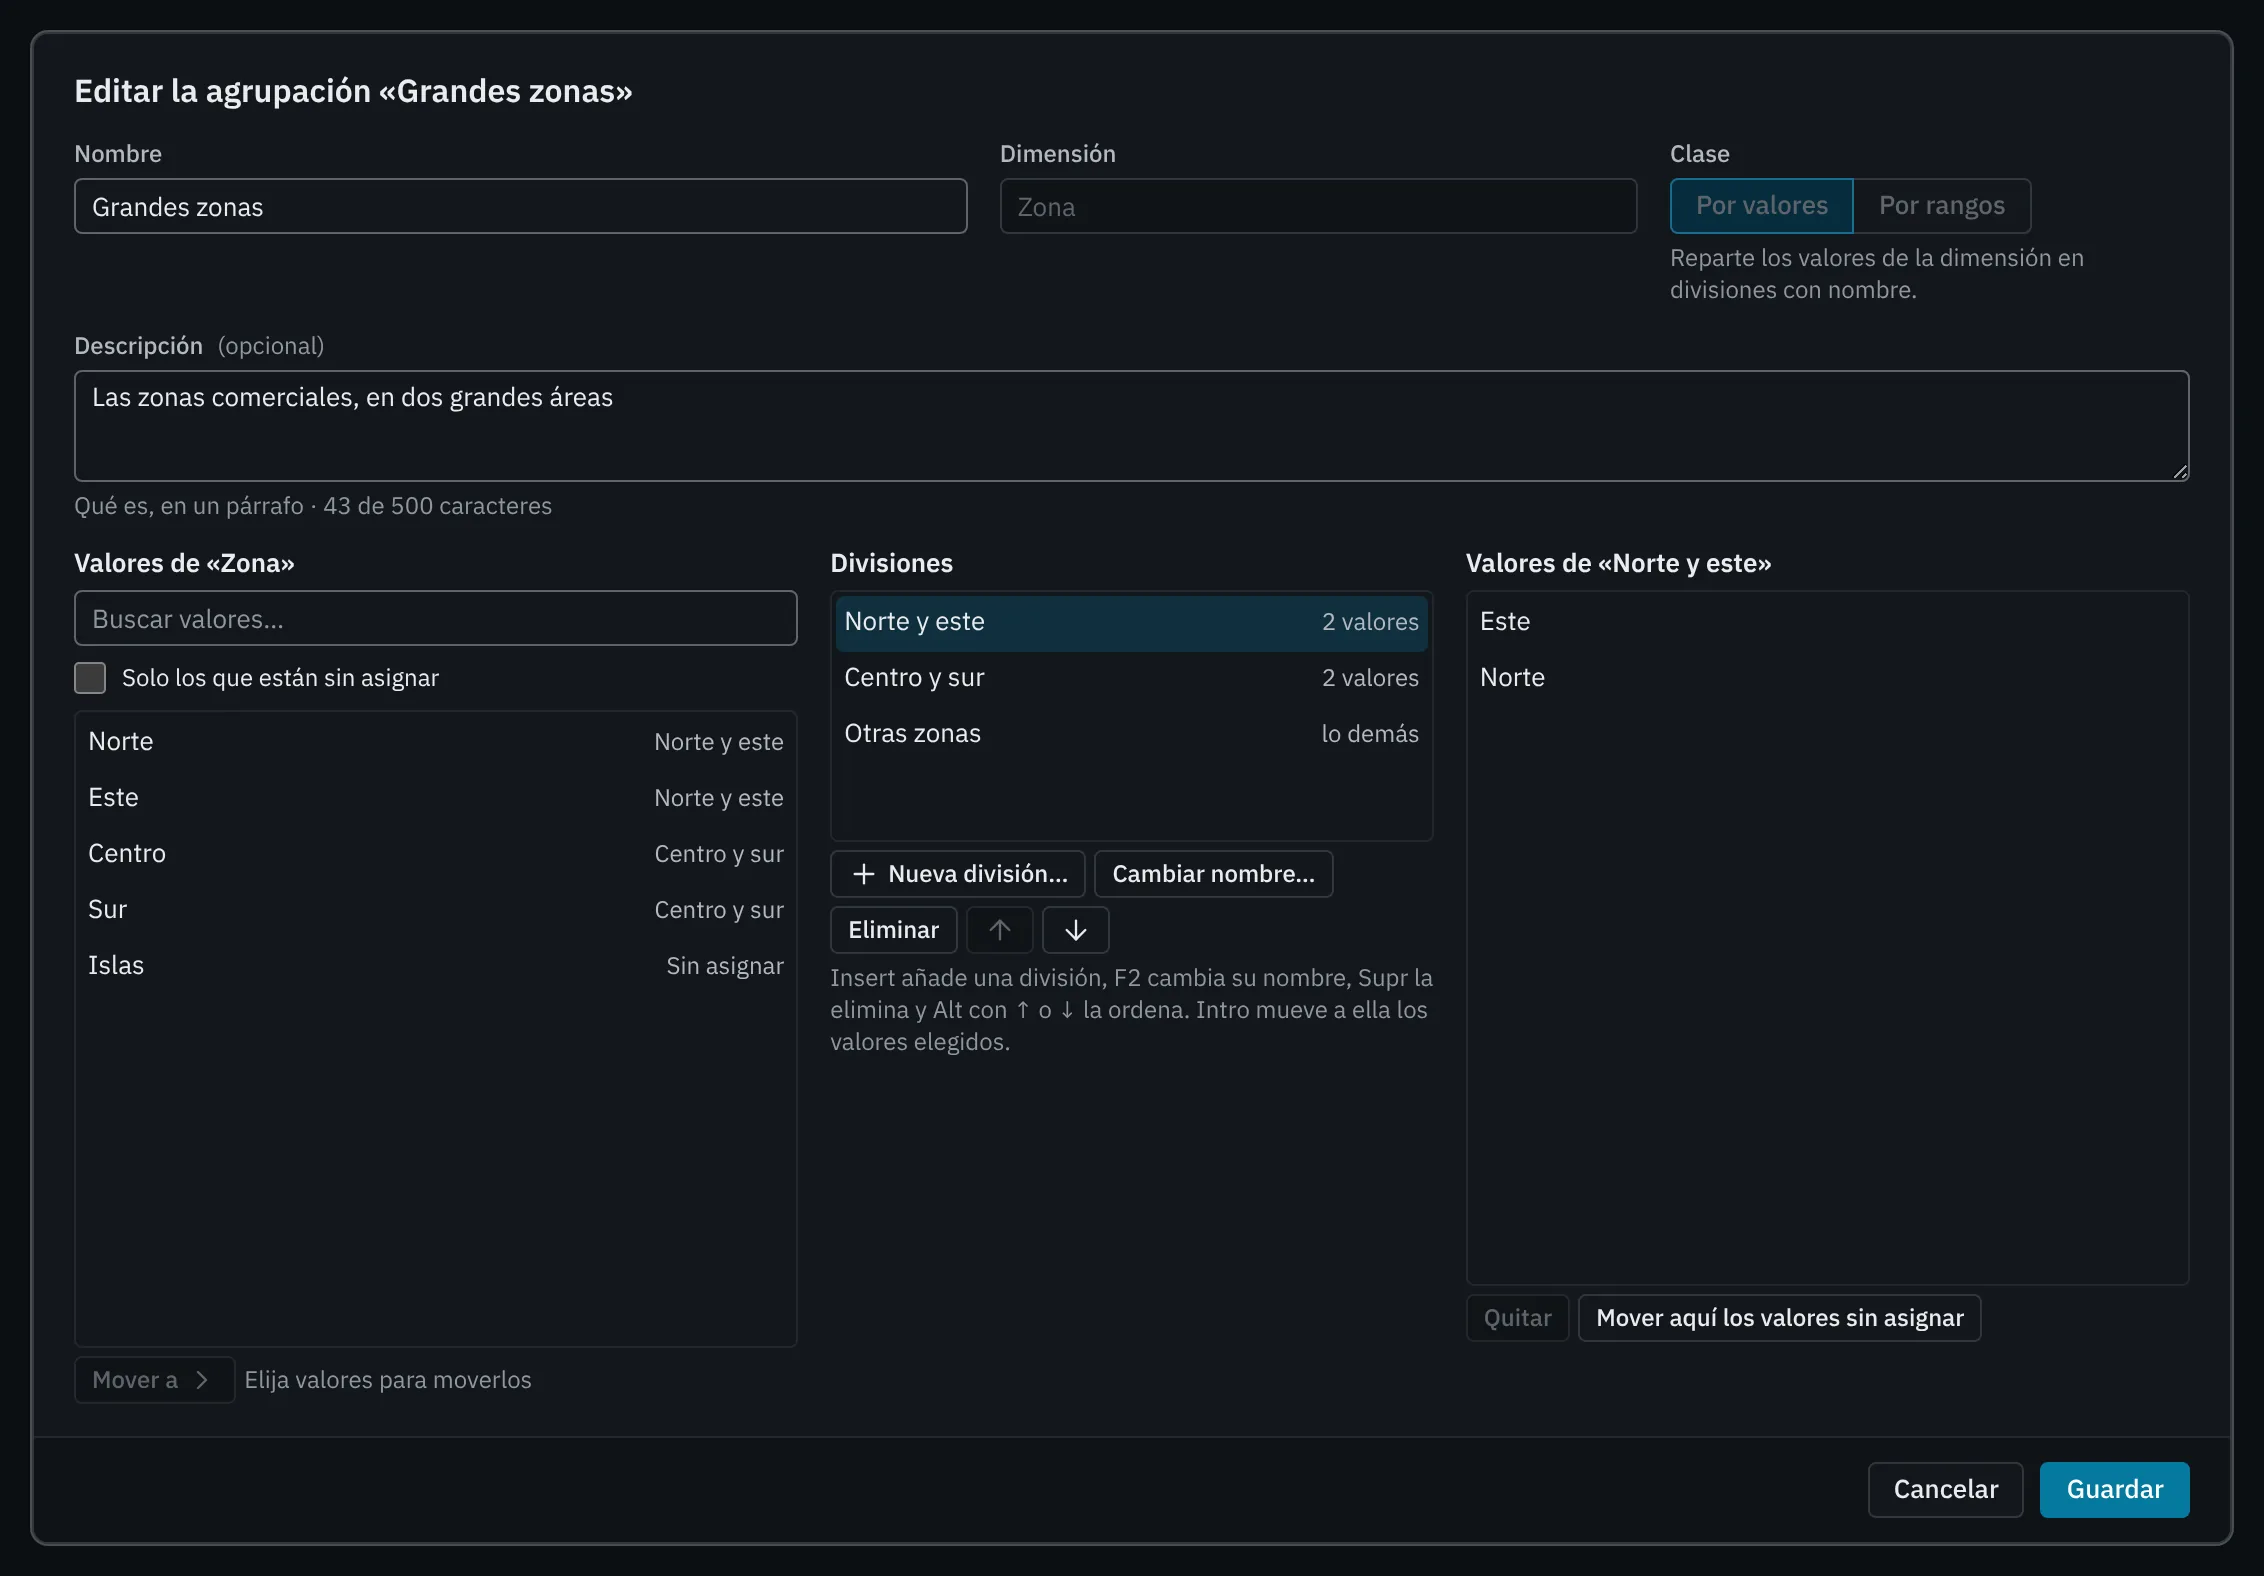
Task: Select unassigned 'Islas' value row
Action: 435,966
